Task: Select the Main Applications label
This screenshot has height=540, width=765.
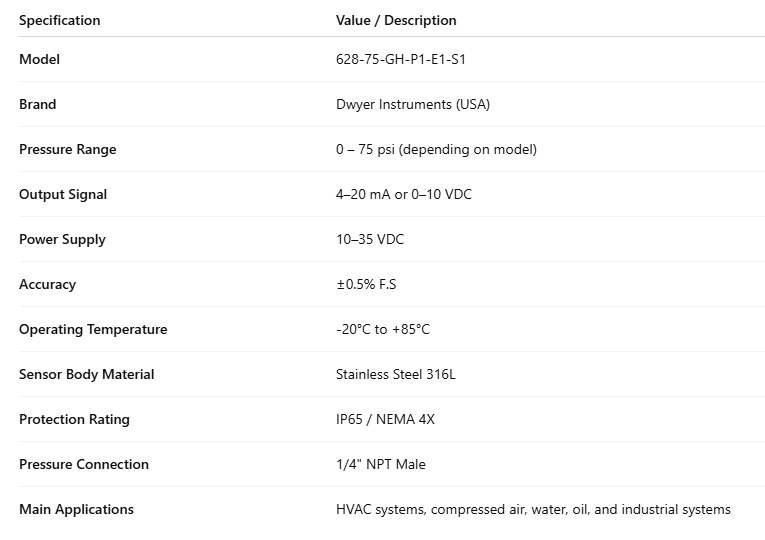Action: point(76,509)
